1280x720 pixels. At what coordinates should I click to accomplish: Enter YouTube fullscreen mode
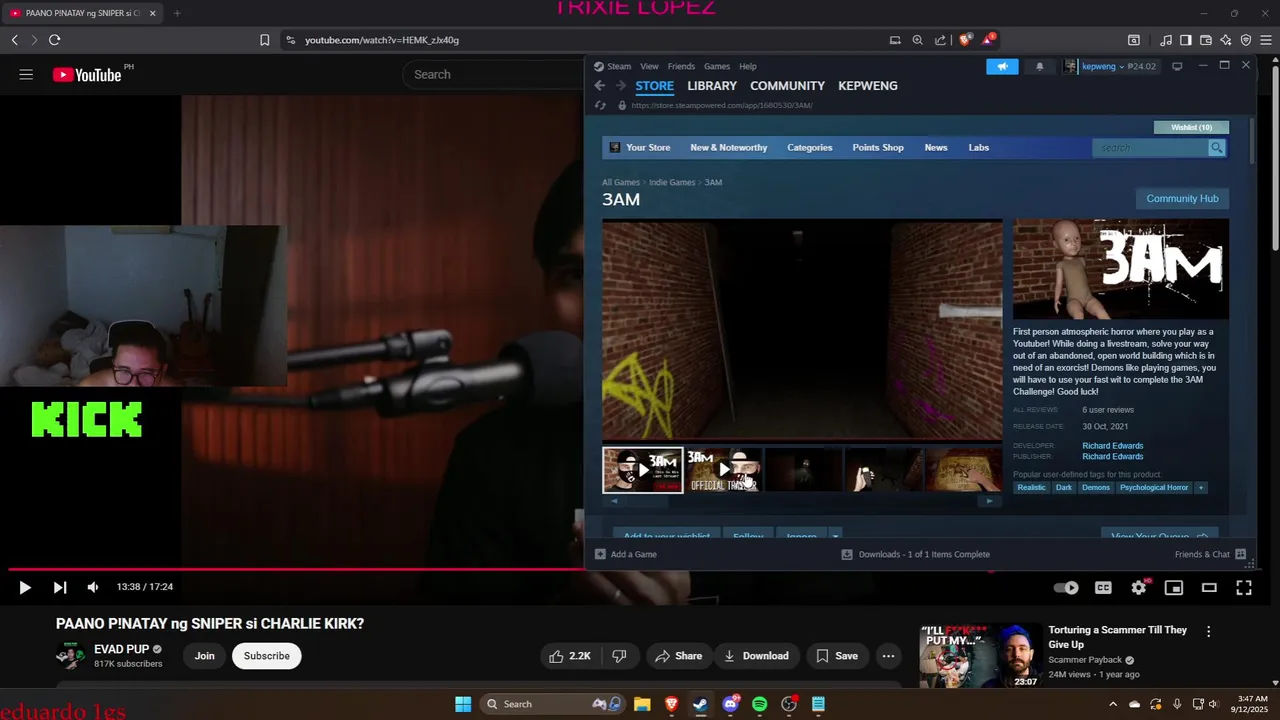tap(1244, 588)
